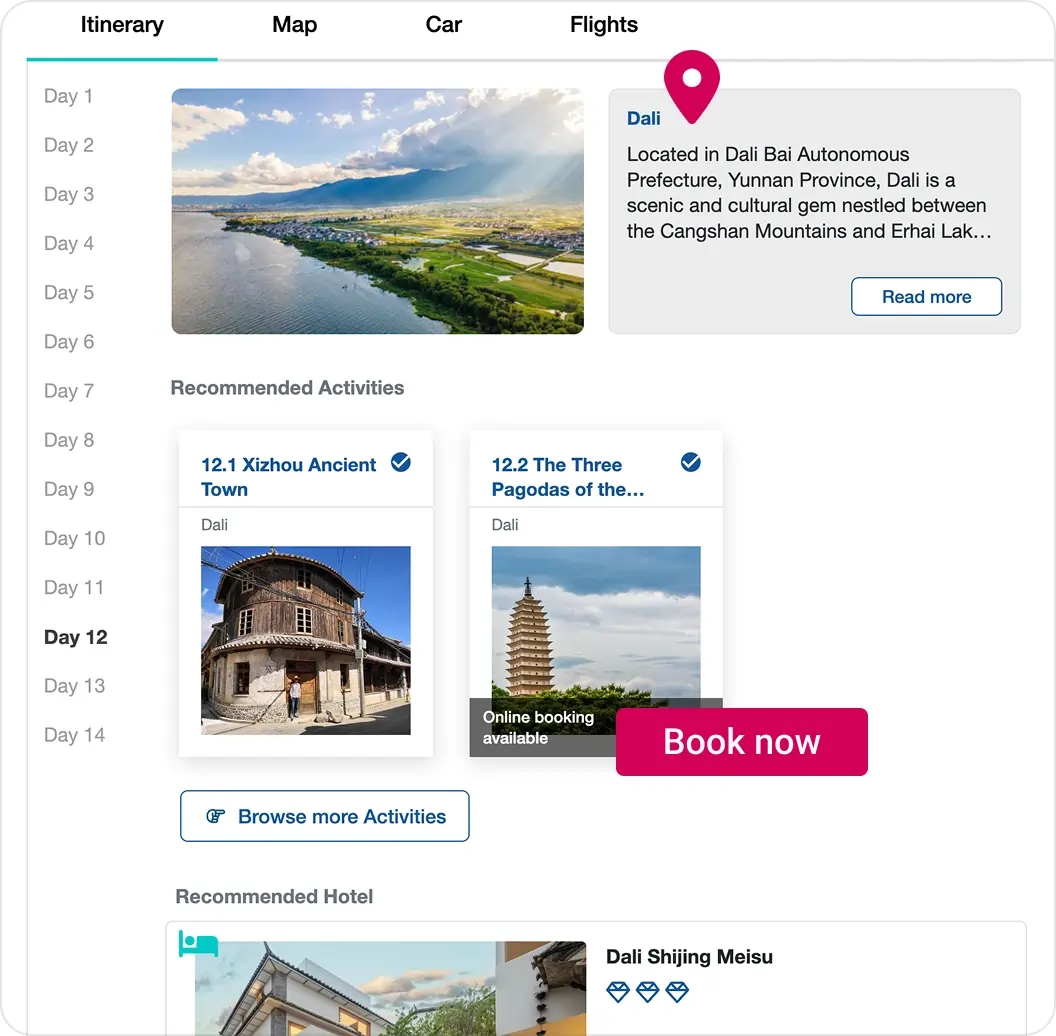The height and width of the screenshot is (1036, 1056).
Task: Open the 12.1 Xizhou Ancient Town activity
Action: pyautogui.click(x=288, y=476)
